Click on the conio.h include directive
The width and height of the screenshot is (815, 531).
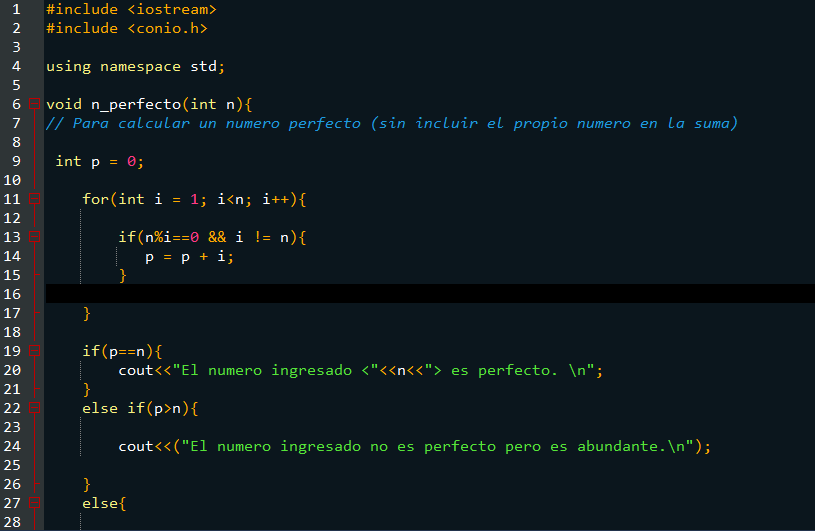pos(127,28)
